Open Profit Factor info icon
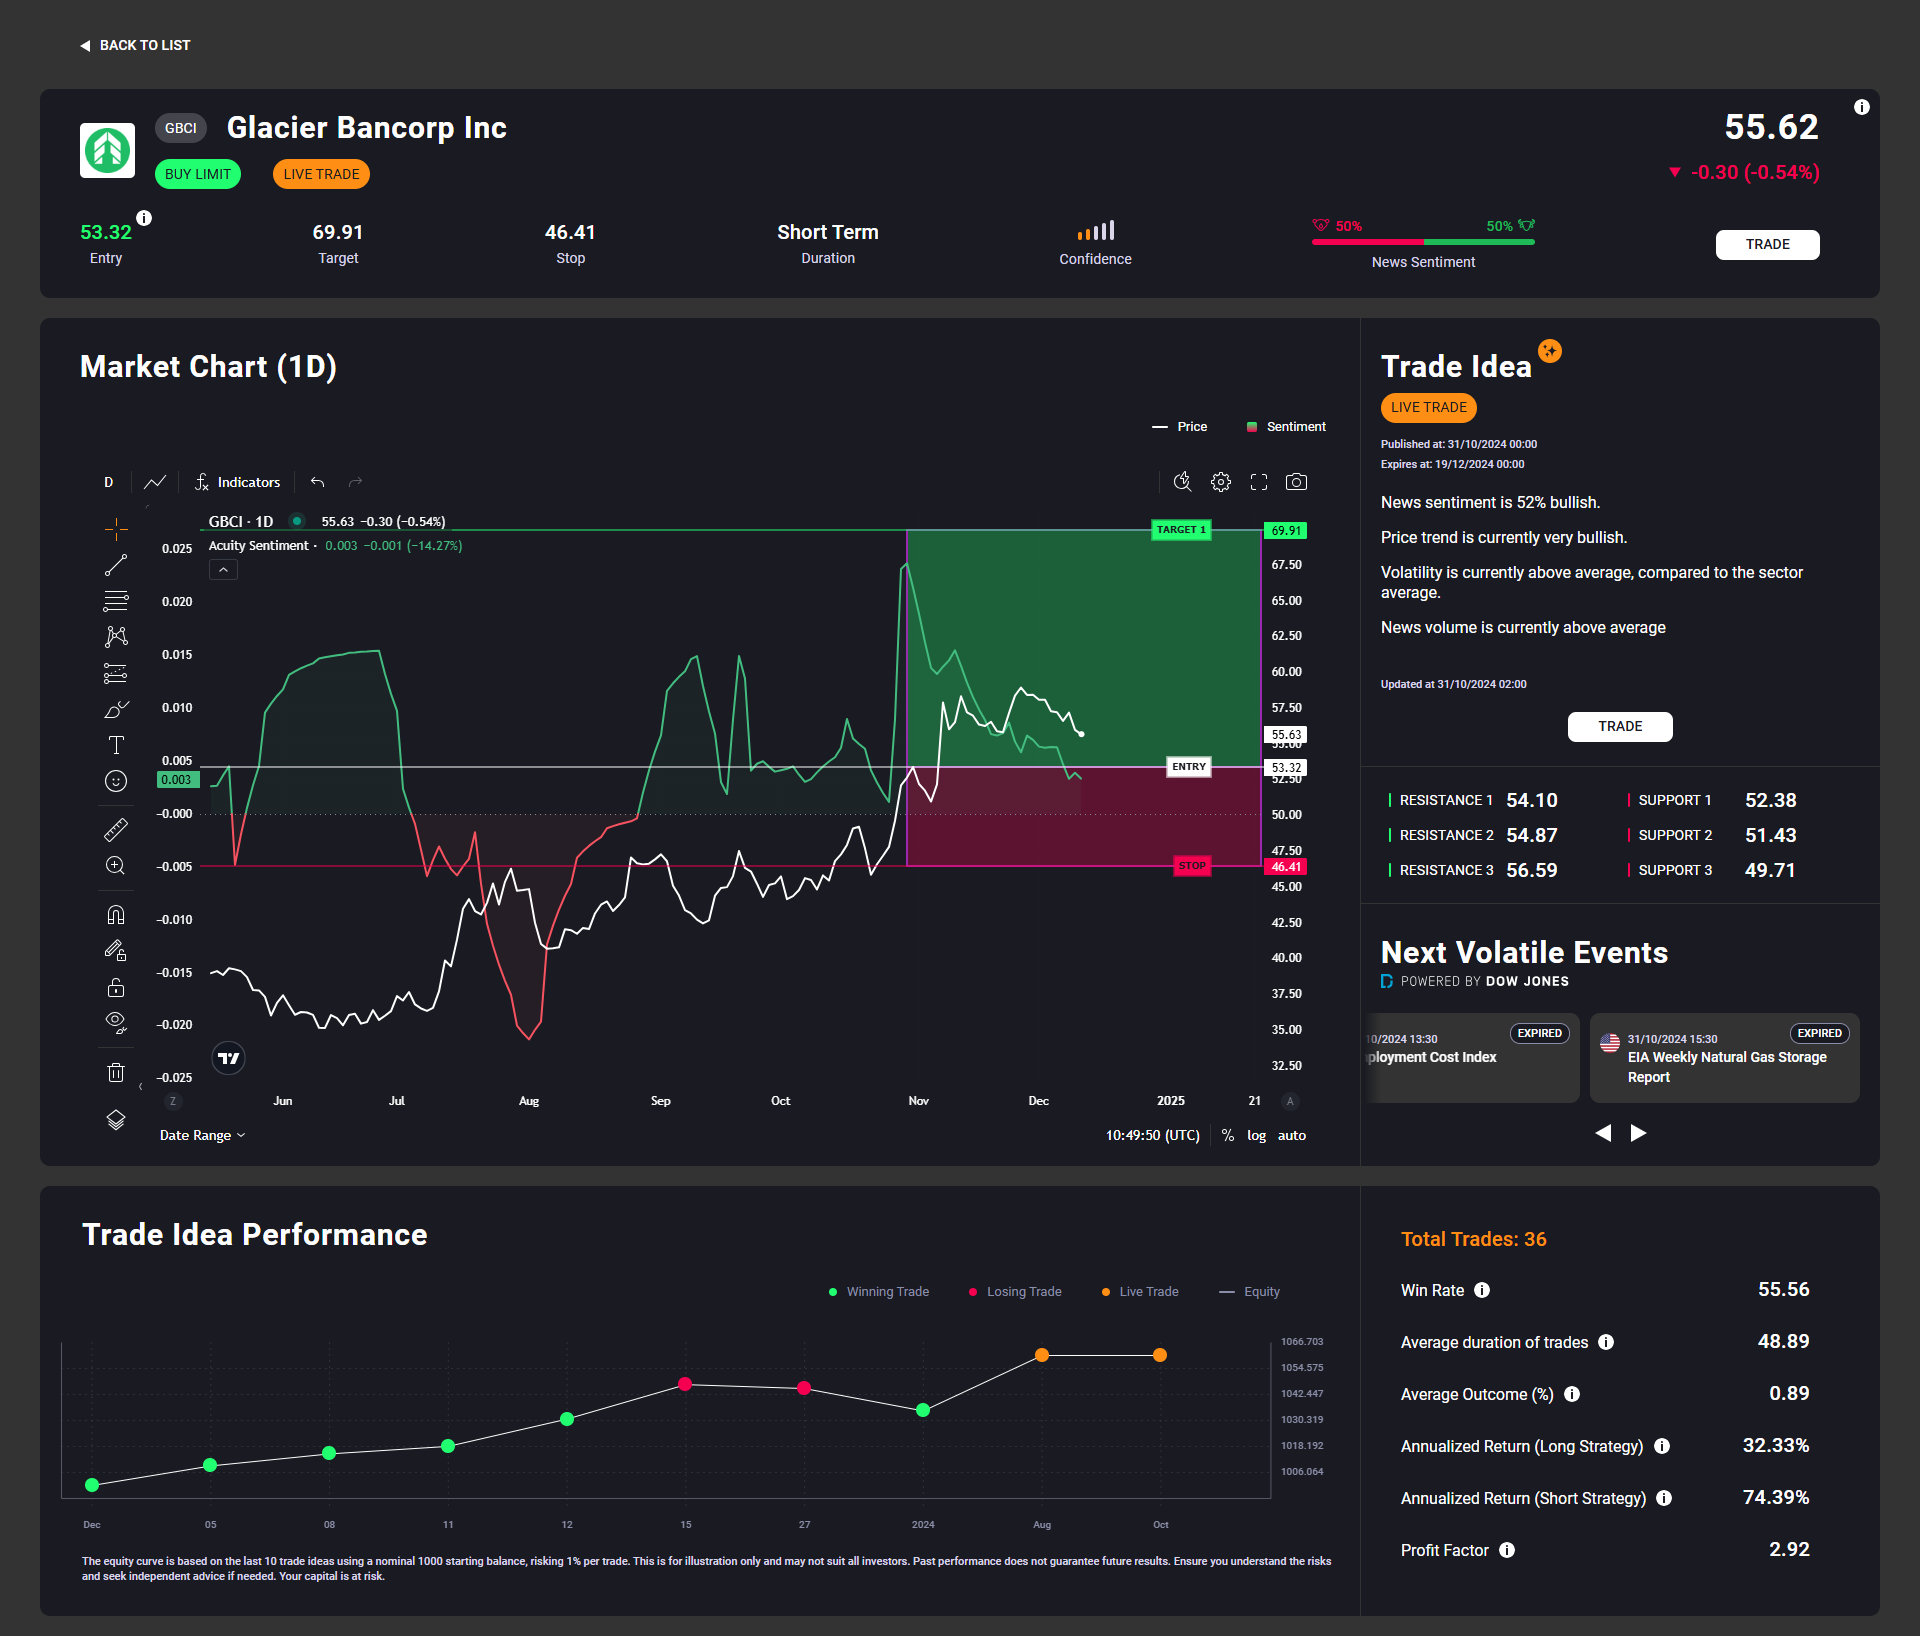Viewport: 1920px width, 1636px height. 1507,1550
